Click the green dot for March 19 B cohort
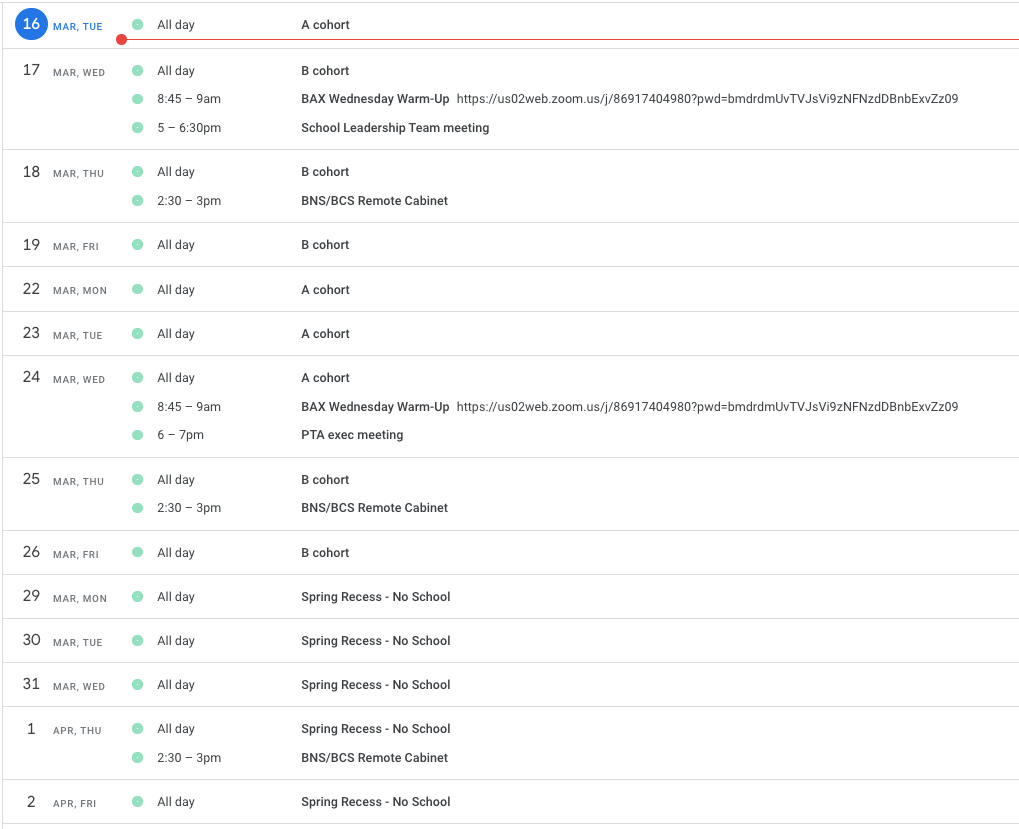Viewport: 1019px width, 829px height. coord(137,244)
